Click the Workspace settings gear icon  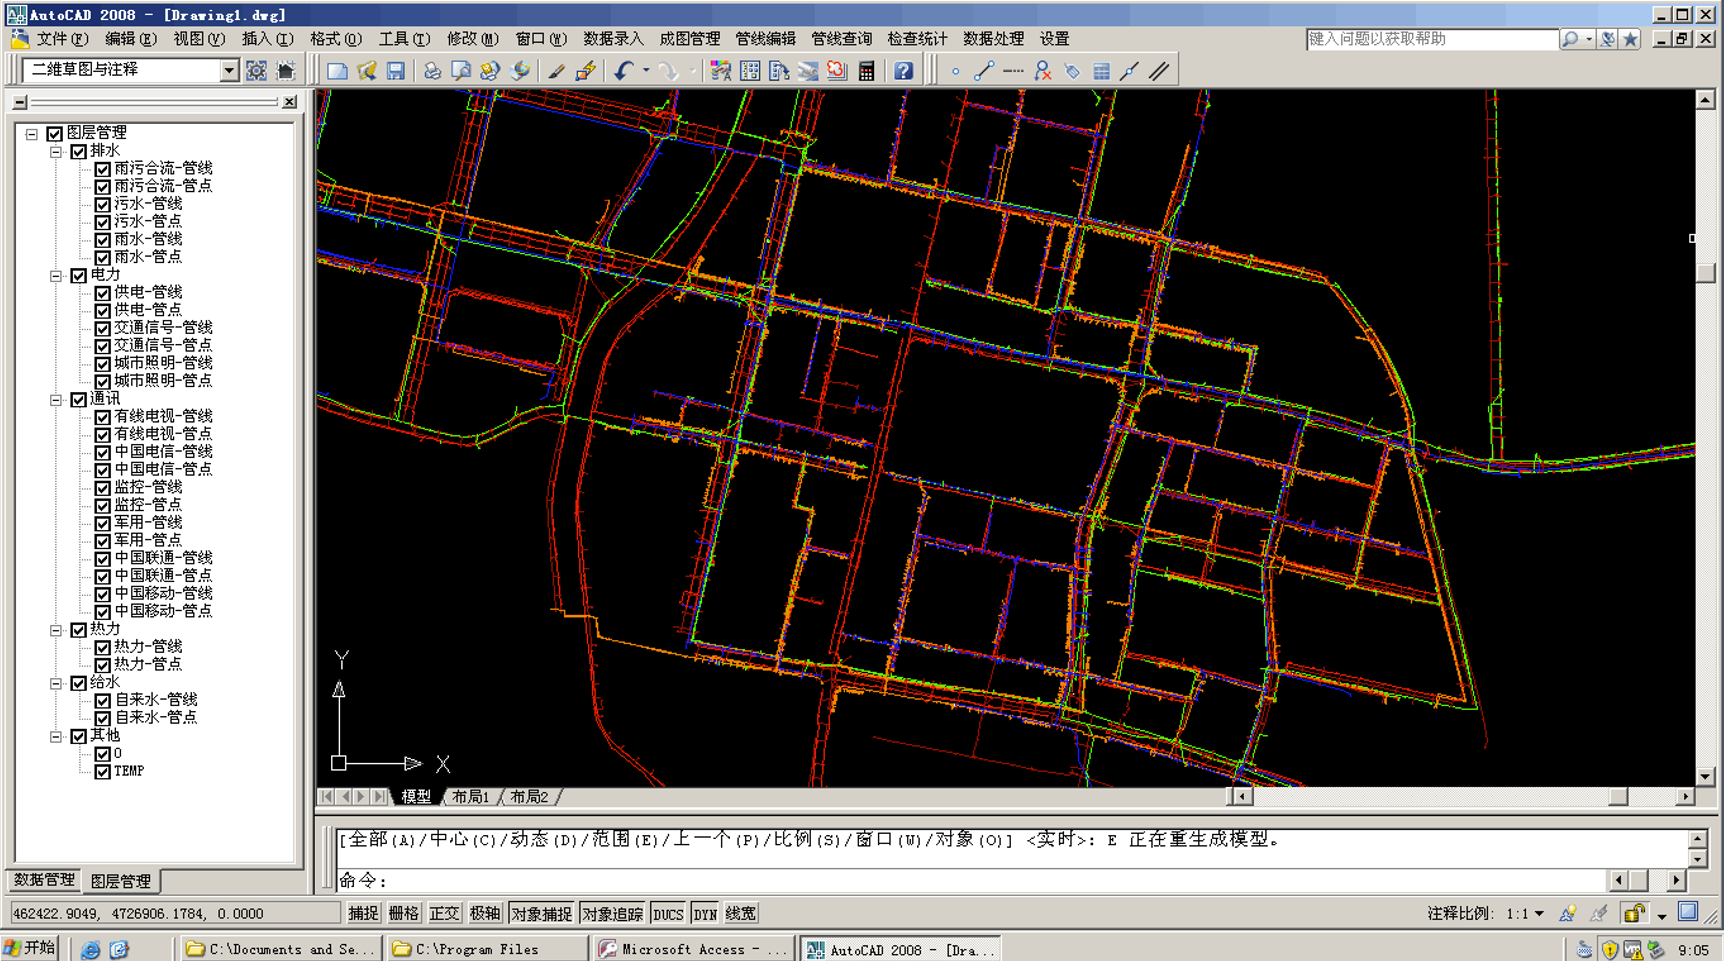click(x=257, y=70)
